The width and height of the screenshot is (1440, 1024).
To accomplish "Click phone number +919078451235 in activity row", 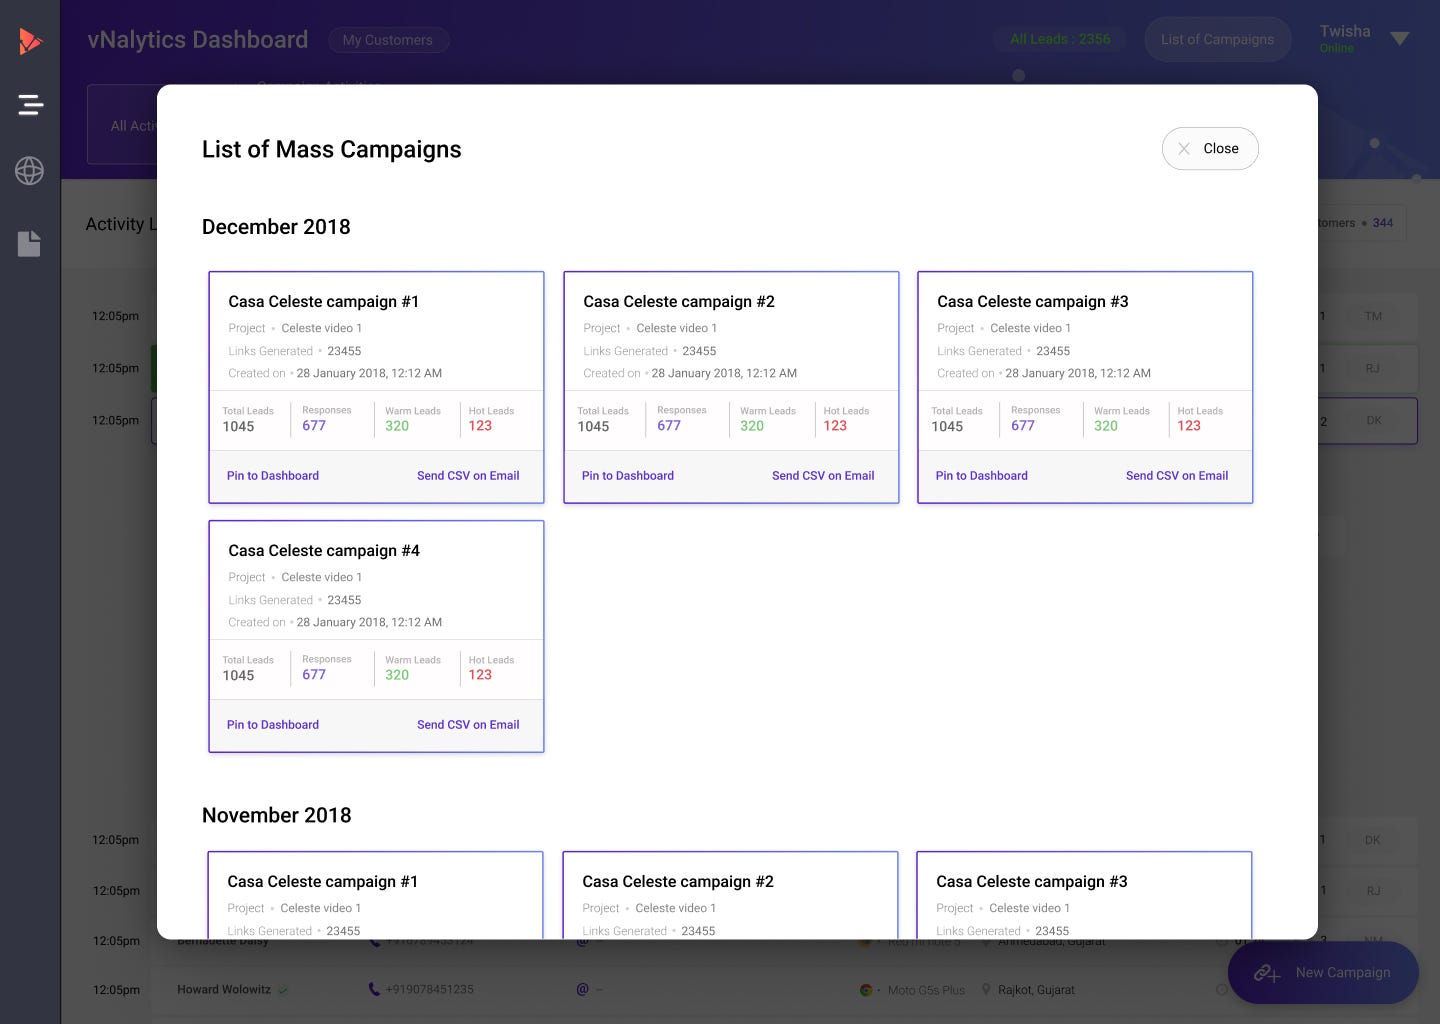I will [x=430, y=990].
